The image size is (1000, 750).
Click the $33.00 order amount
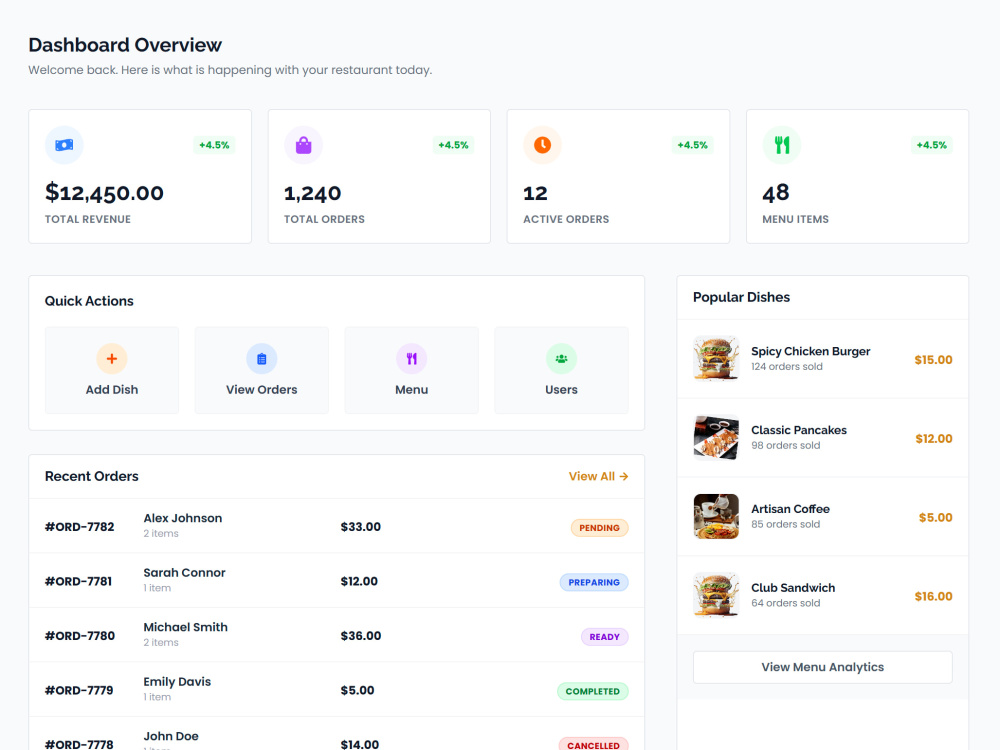pyautogui.click(x=361, y=527)
